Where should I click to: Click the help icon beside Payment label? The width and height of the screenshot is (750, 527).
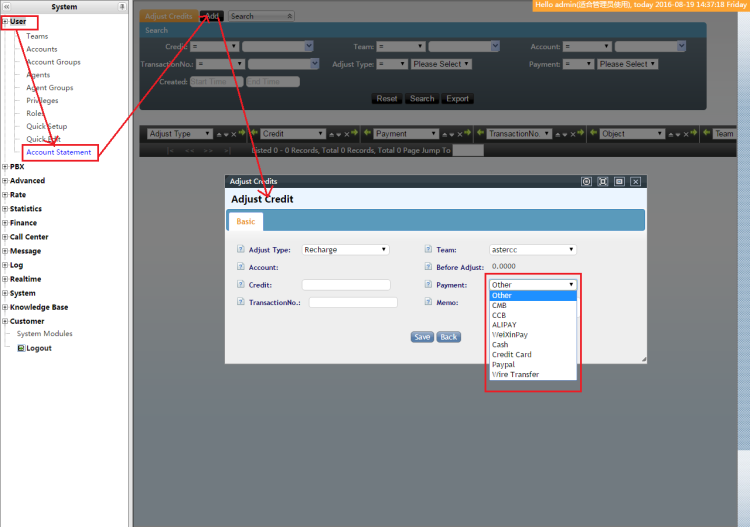tap(429, 285)
